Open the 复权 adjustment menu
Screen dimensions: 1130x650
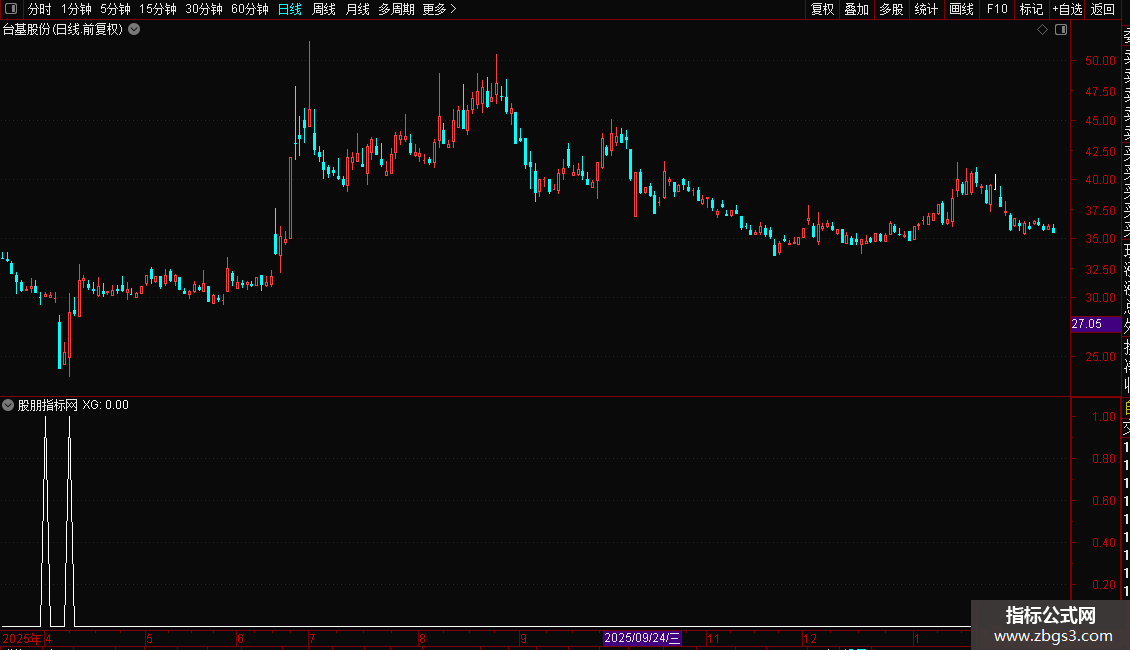coord(822,9)
